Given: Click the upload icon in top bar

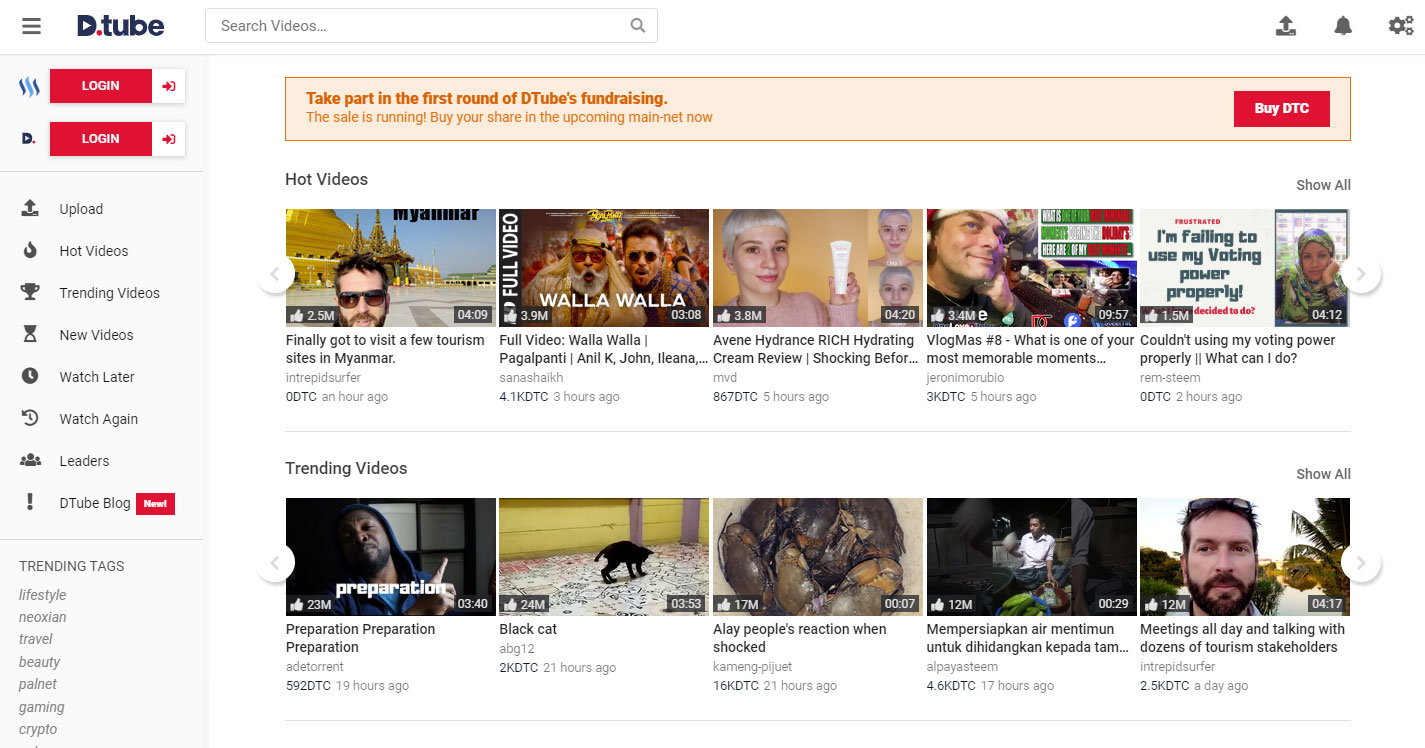Looking at the screenshot, I should pos(1286,26).
